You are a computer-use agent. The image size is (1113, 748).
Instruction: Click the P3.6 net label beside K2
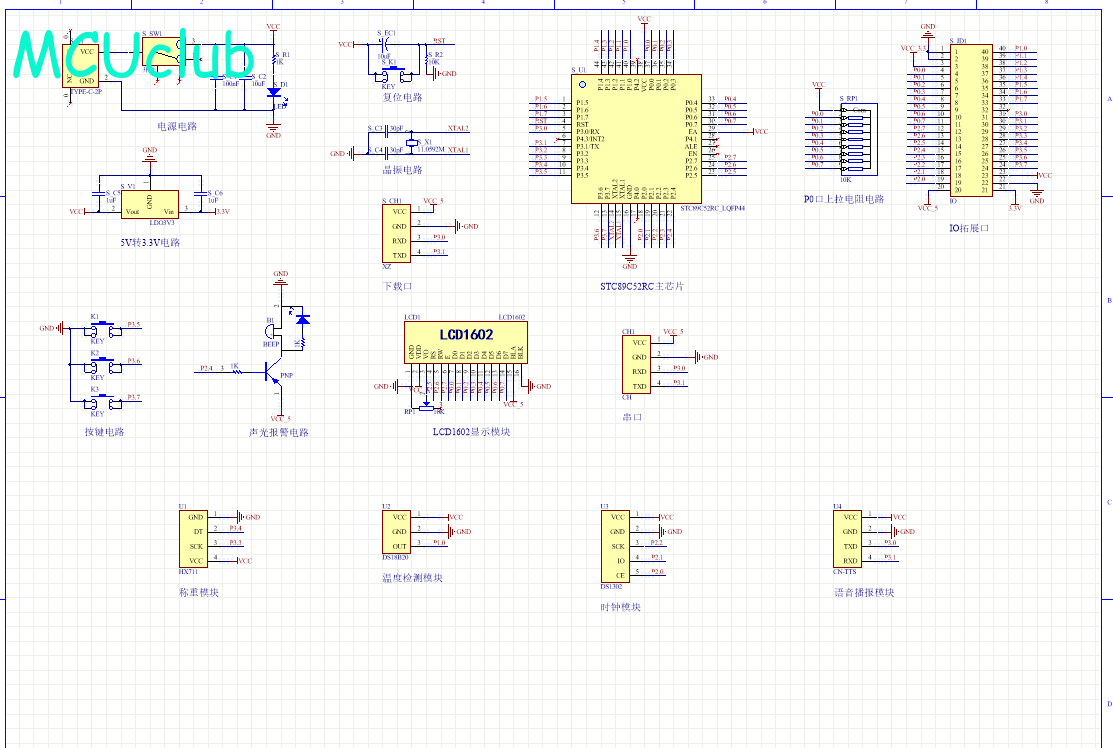click(x=133, y=361)
